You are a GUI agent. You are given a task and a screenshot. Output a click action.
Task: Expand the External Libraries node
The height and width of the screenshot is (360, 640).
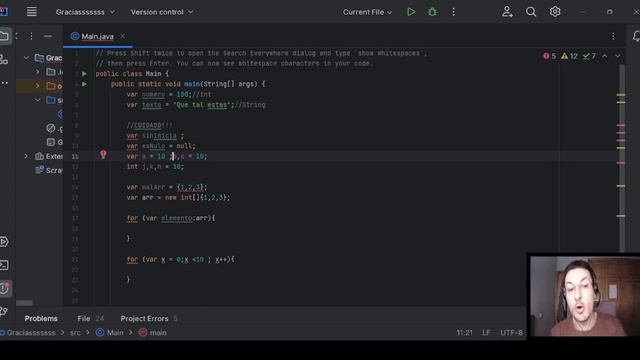tap(27, 156)
